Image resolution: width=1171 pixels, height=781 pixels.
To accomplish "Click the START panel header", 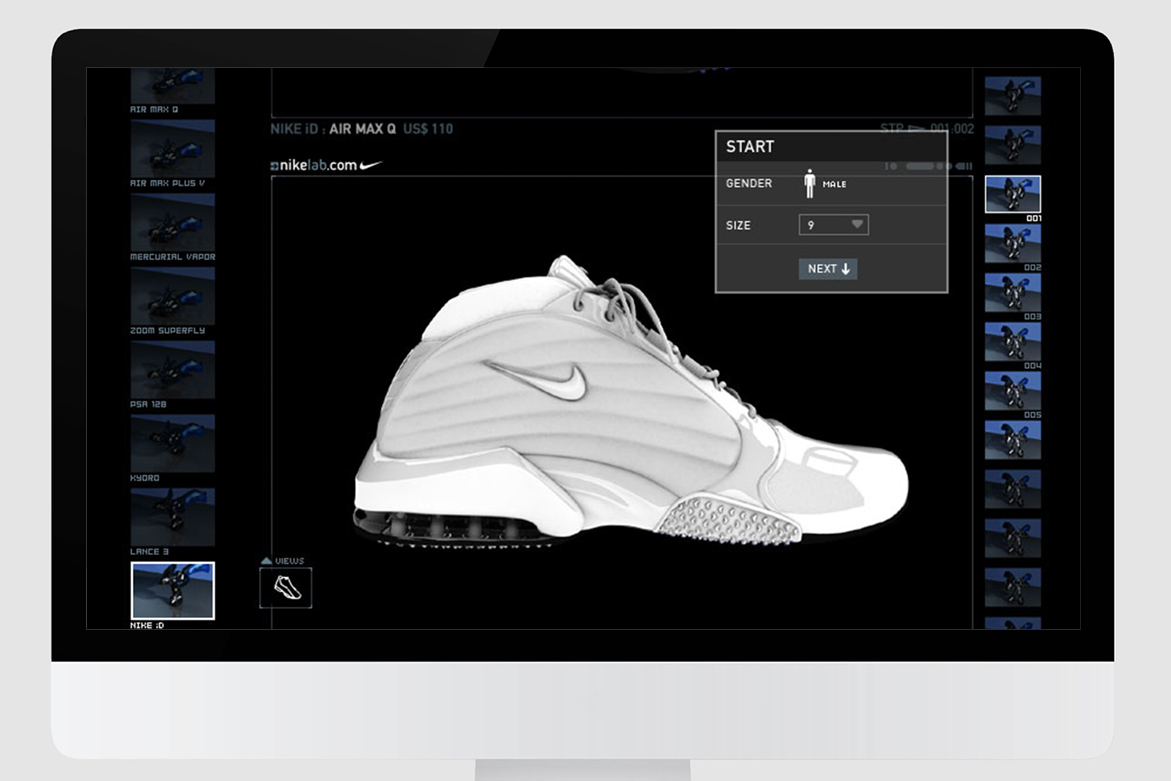I will tap(831, 146).
